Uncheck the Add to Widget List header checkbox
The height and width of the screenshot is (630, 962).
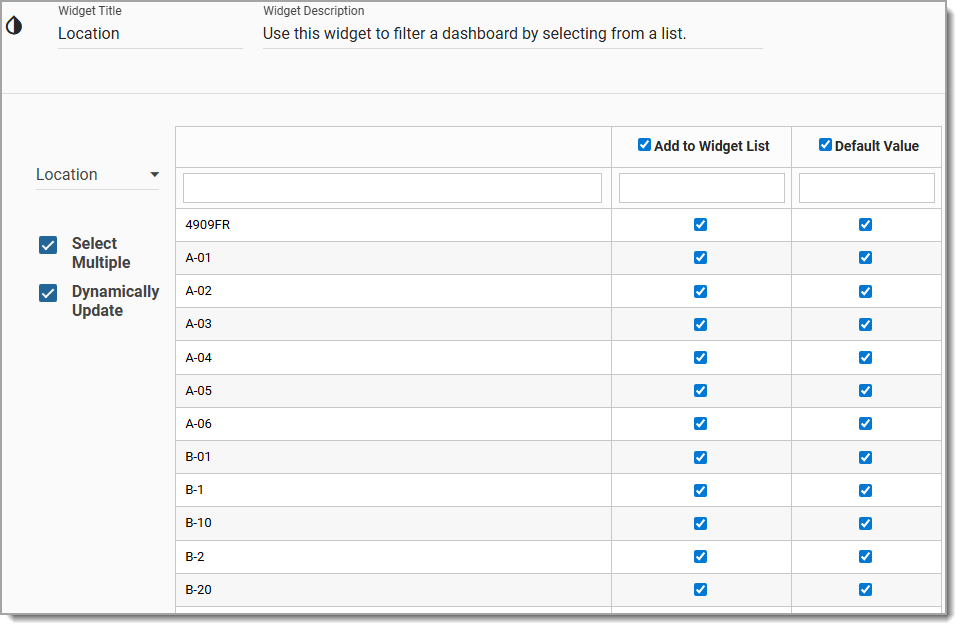click(644, 143)
